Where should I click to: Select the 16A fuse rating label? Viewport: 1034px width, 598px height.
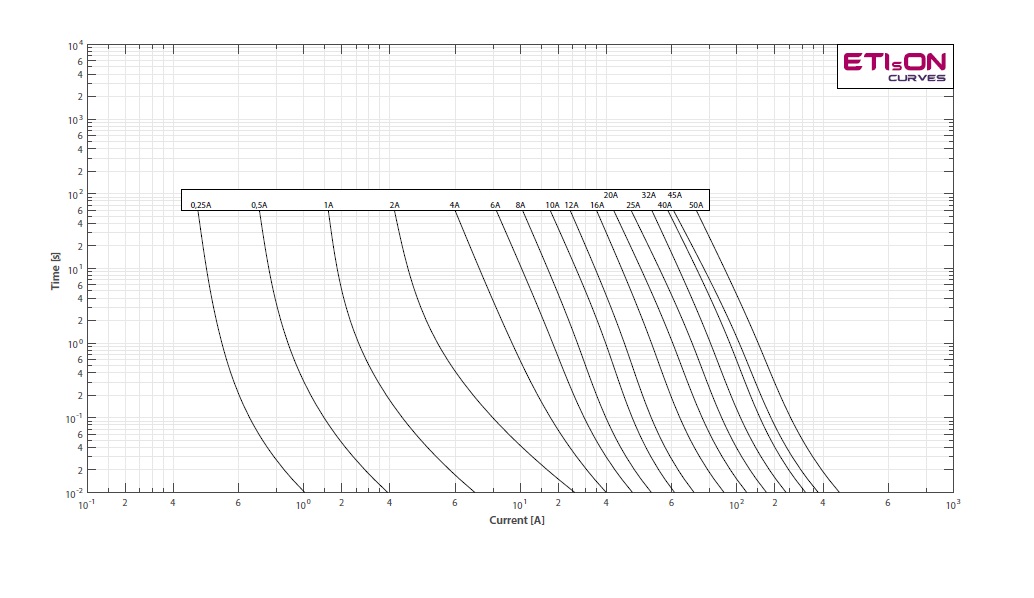597,206
